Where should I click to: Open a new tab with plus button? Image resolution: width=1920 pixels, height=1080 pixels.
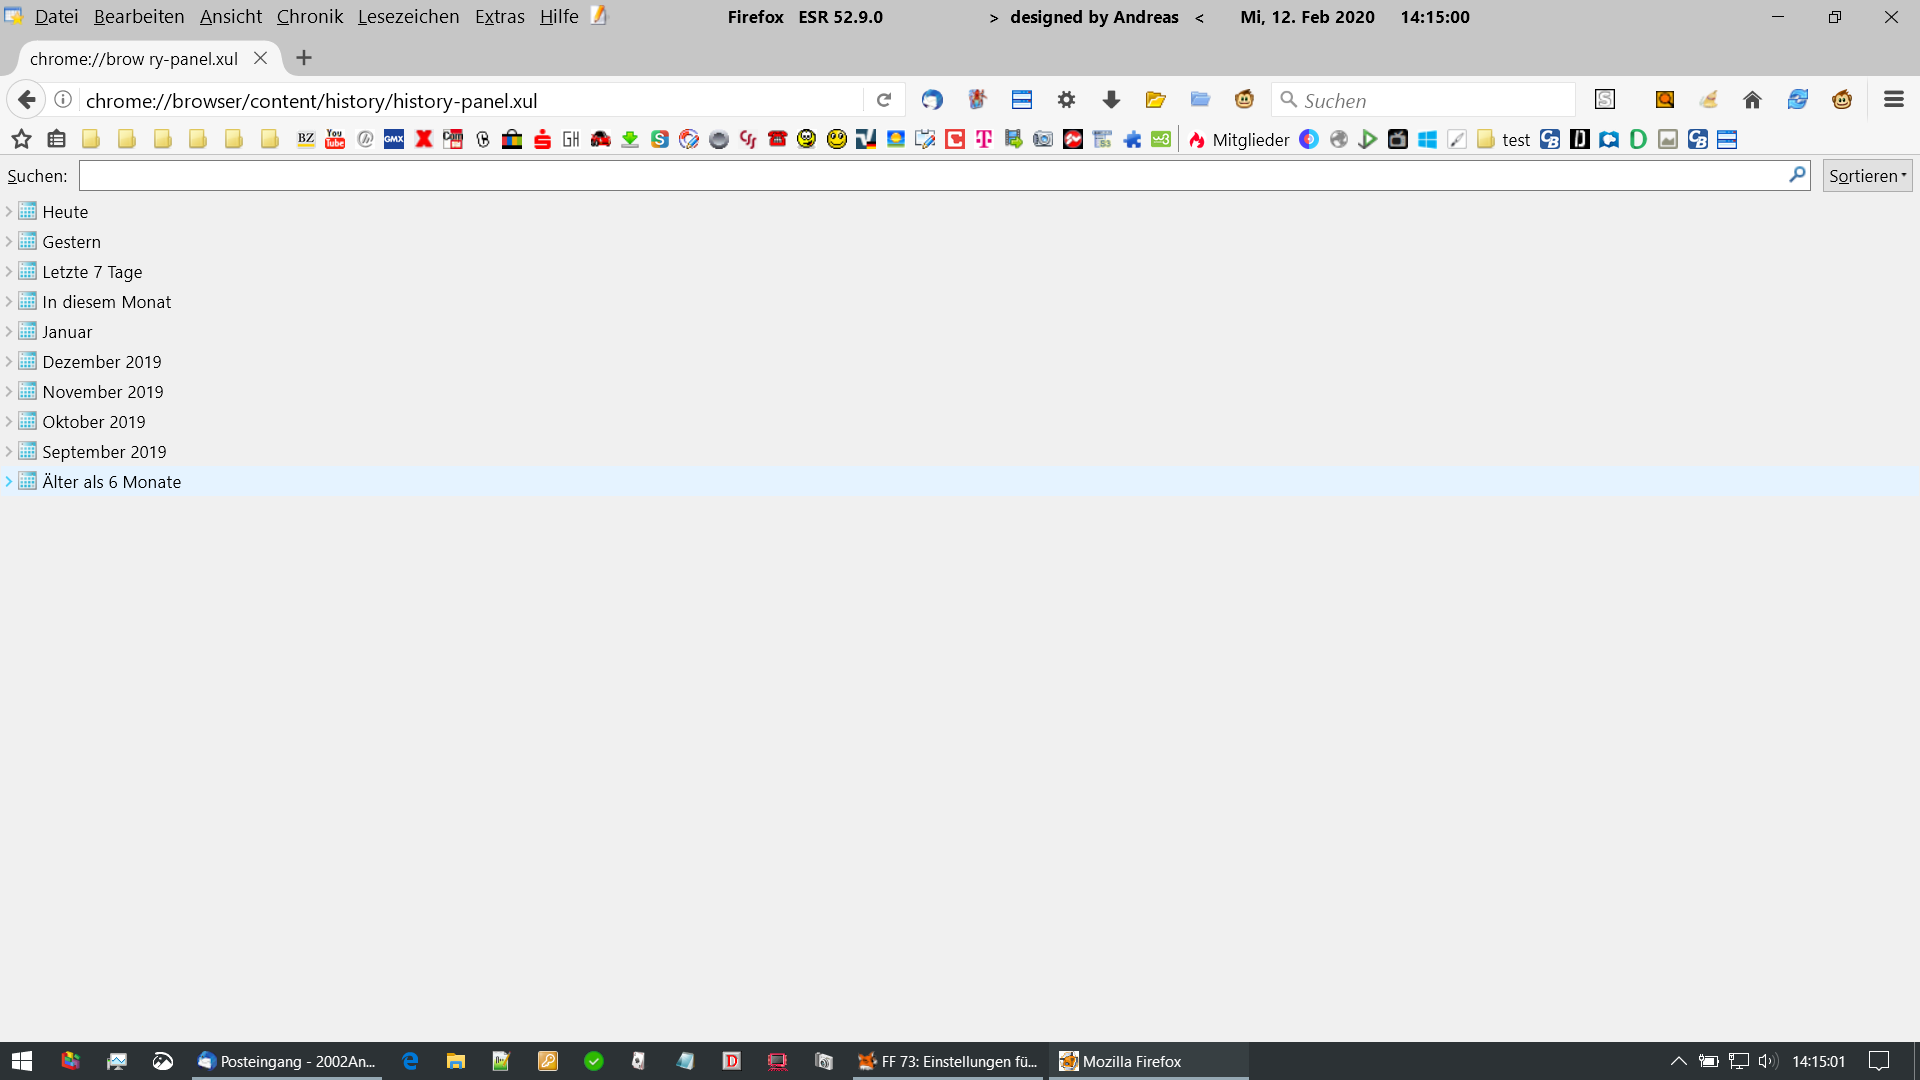[304, 58]
